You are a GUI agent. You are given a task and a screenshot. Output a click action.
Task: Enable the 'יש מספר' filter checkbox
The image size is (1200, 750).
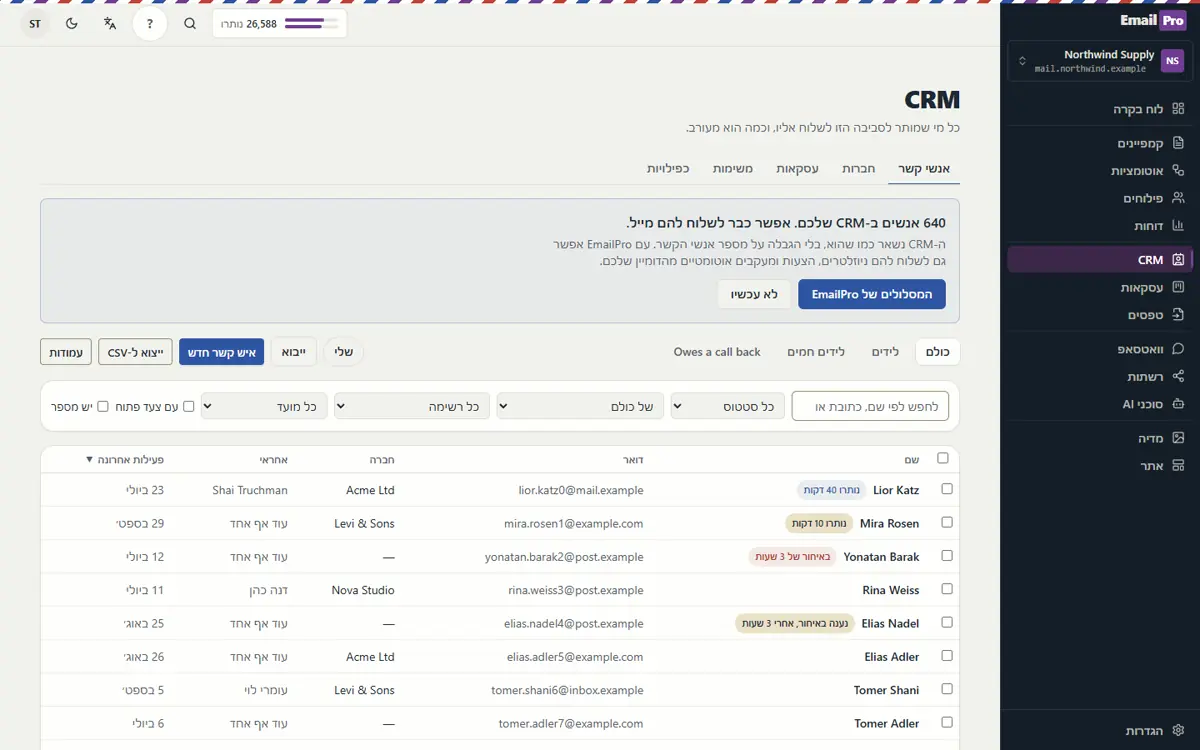(103, 406)
